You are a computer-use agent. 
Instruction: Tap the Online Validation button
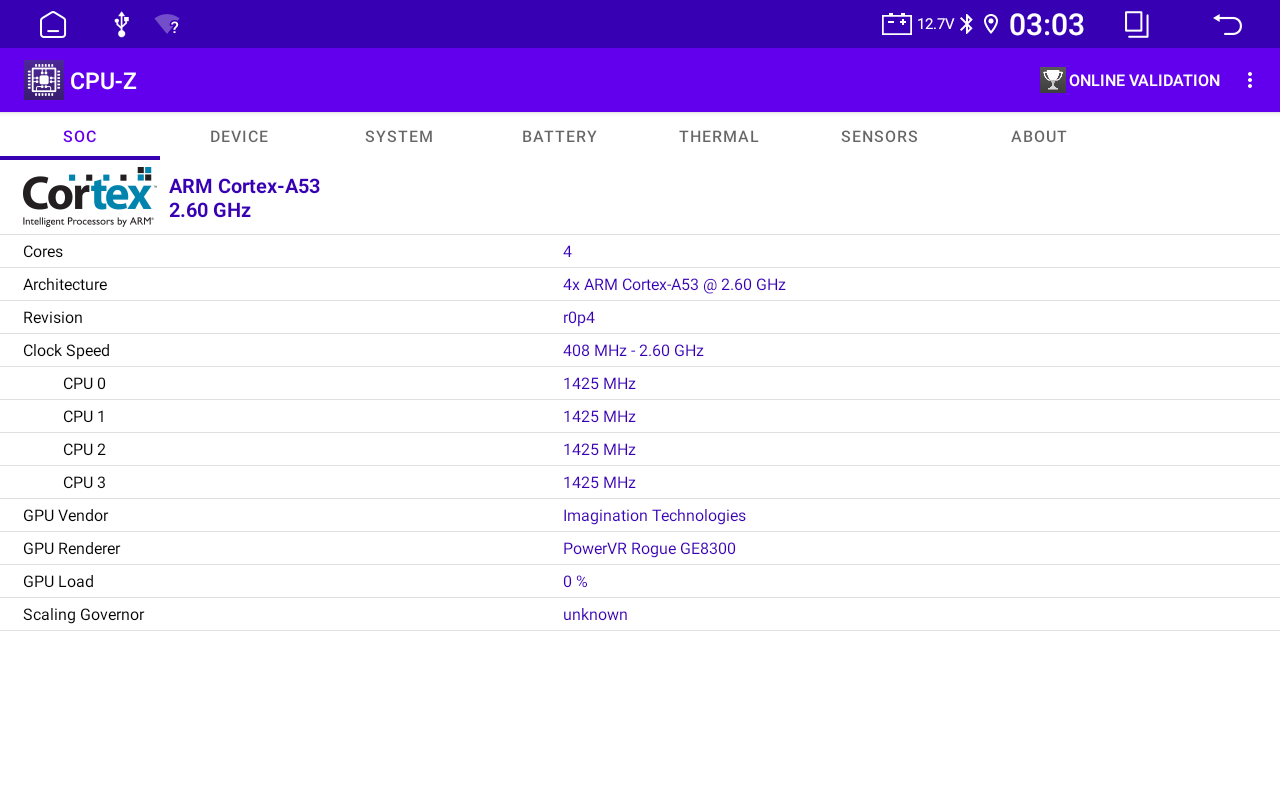[1130, 80]
